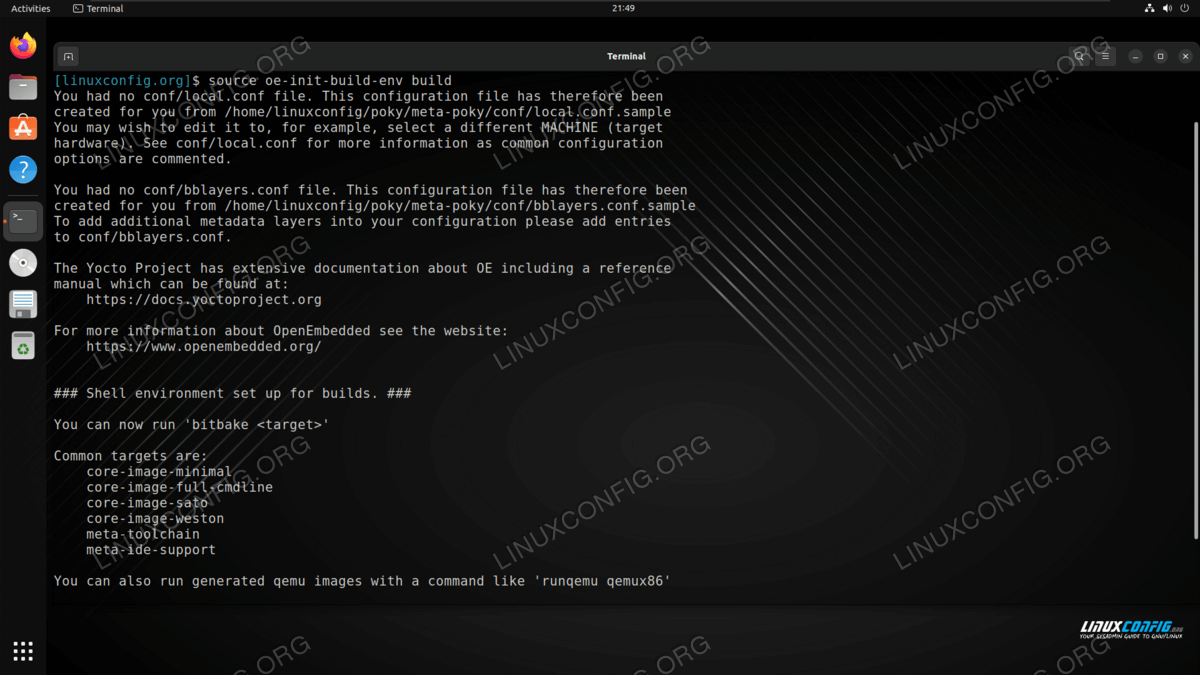Viewport: 1200px width, 675px height.
Task: Launch the Files manager from the dock
Action: point(23,87)
